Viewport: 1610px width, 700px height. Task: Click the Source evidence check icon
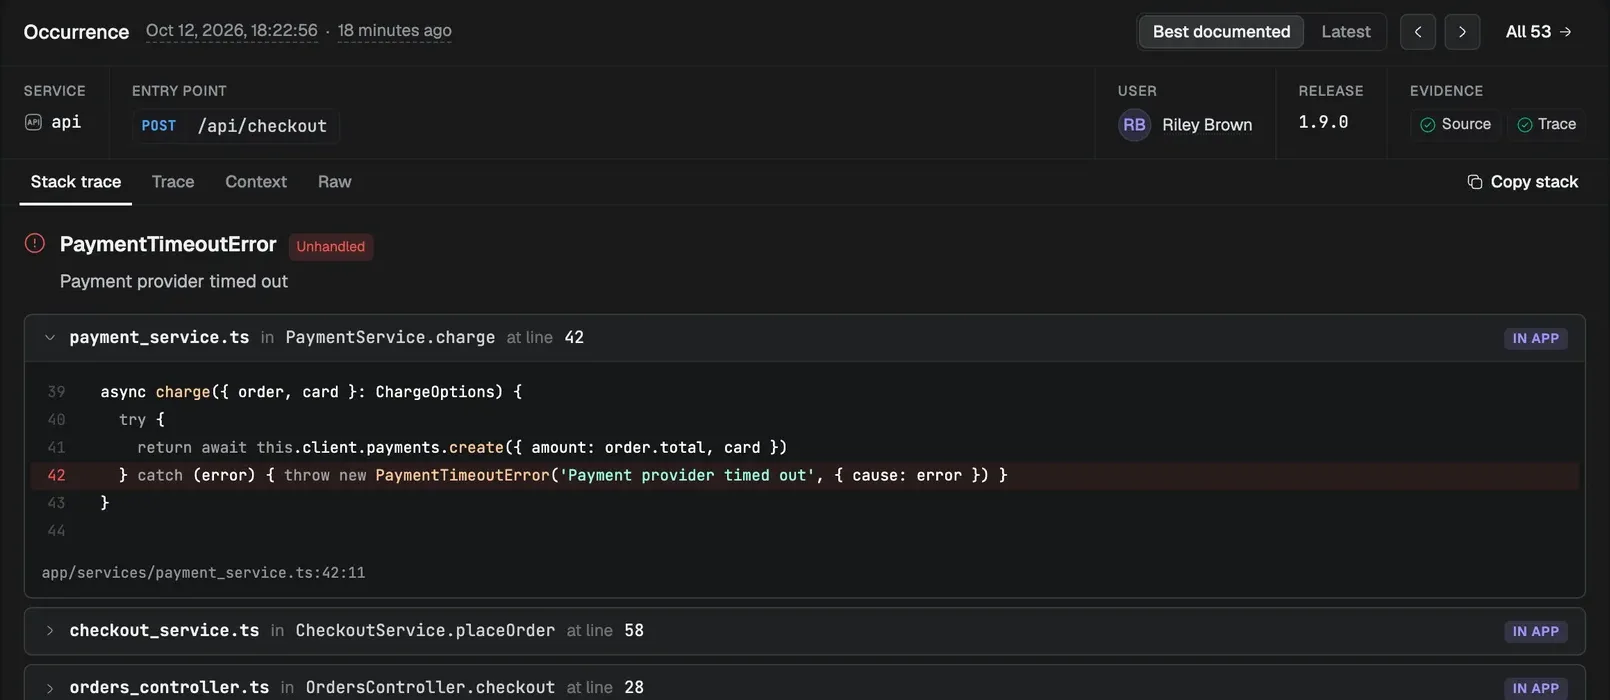point(1428,125)
